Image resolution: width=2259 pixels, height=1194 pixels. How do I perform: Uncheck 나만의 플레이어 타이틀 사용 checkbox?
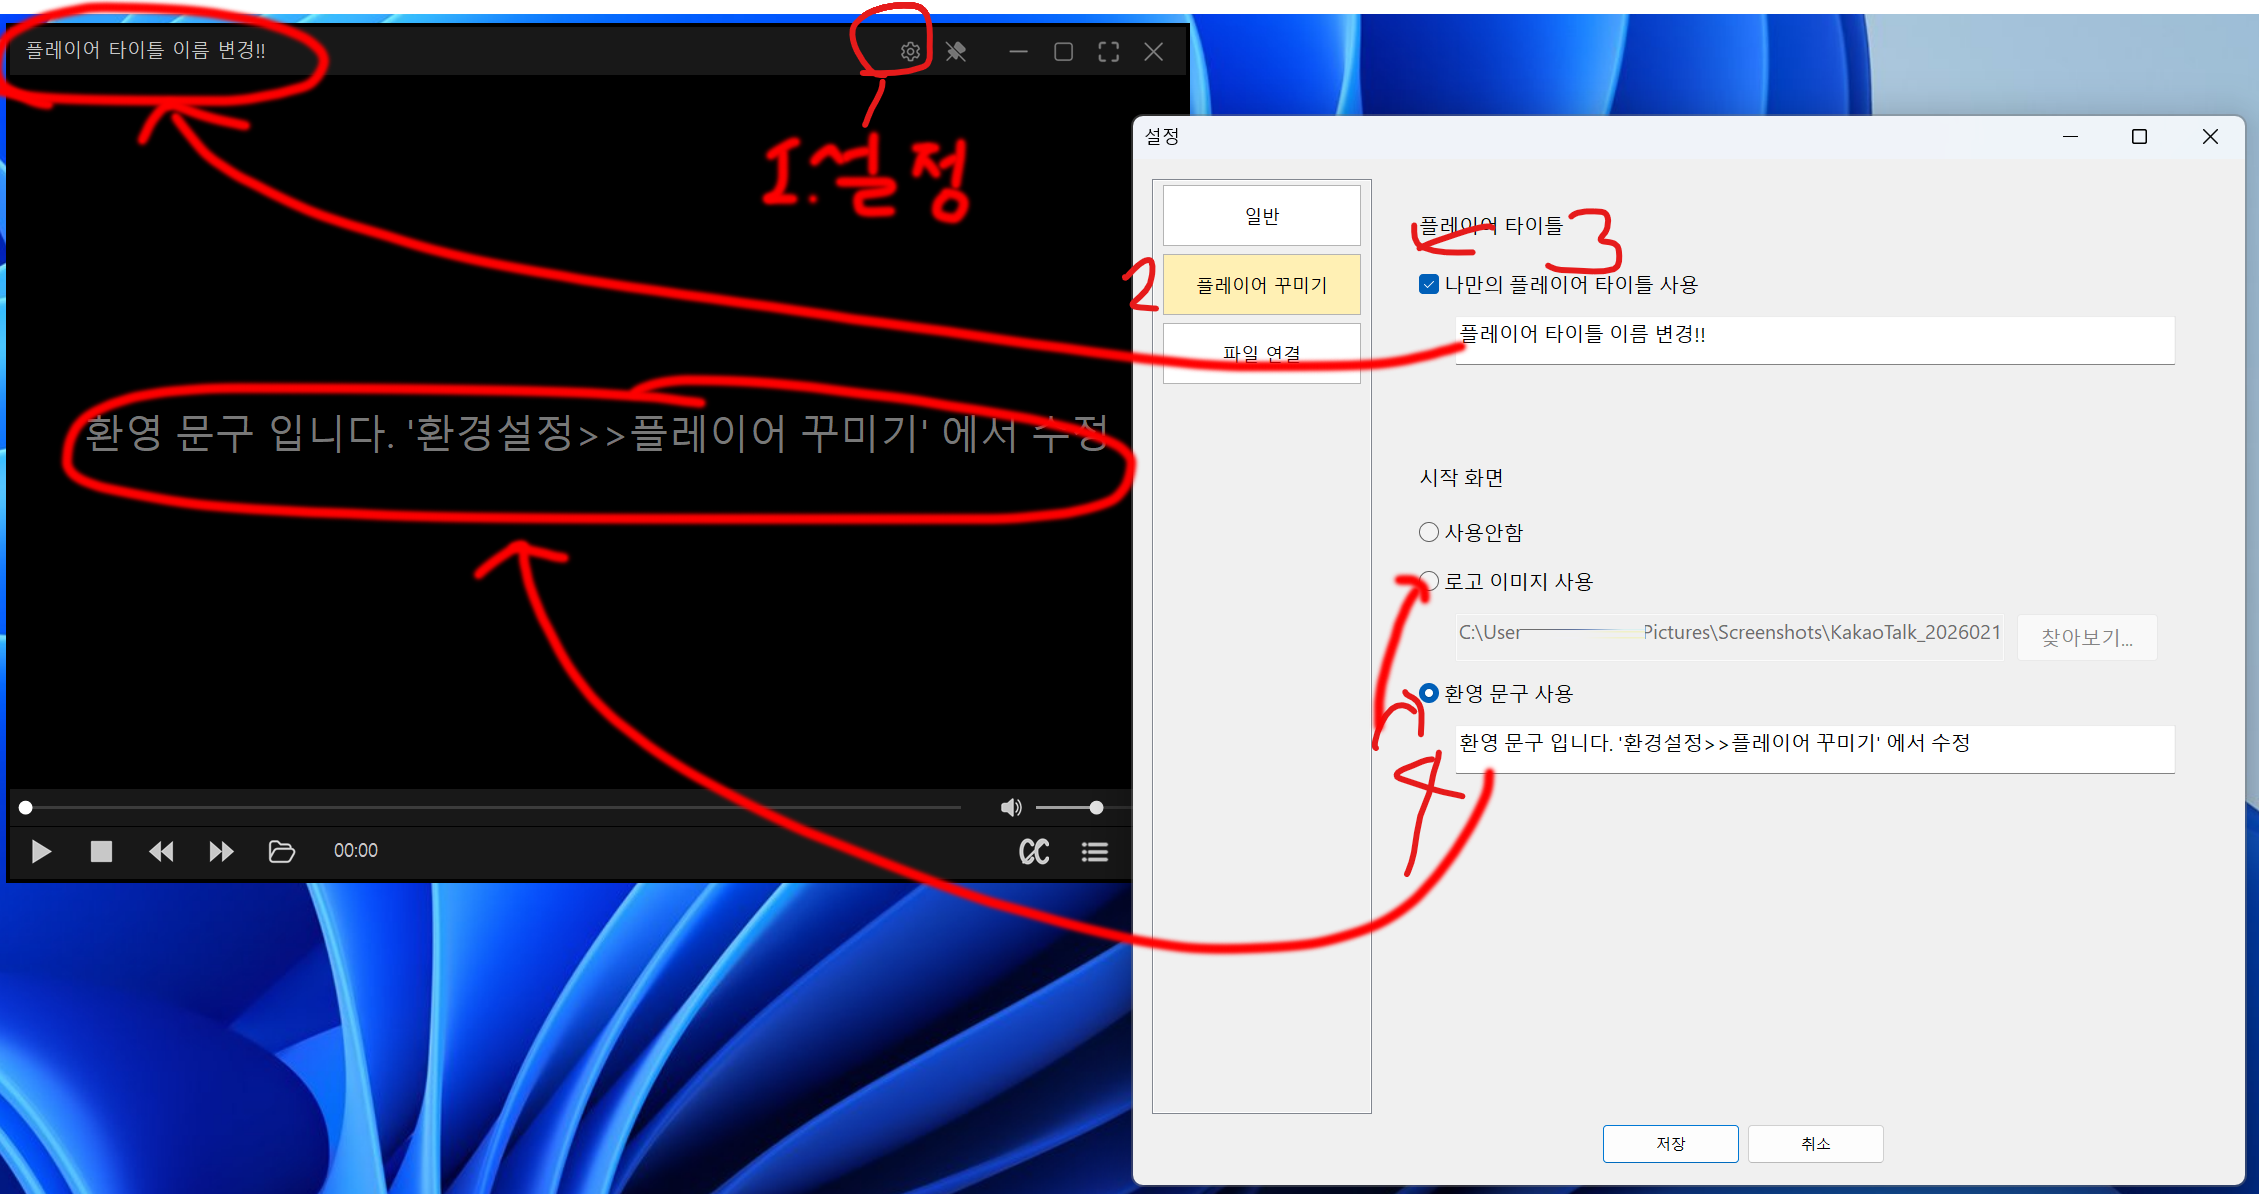point(1429,285)
